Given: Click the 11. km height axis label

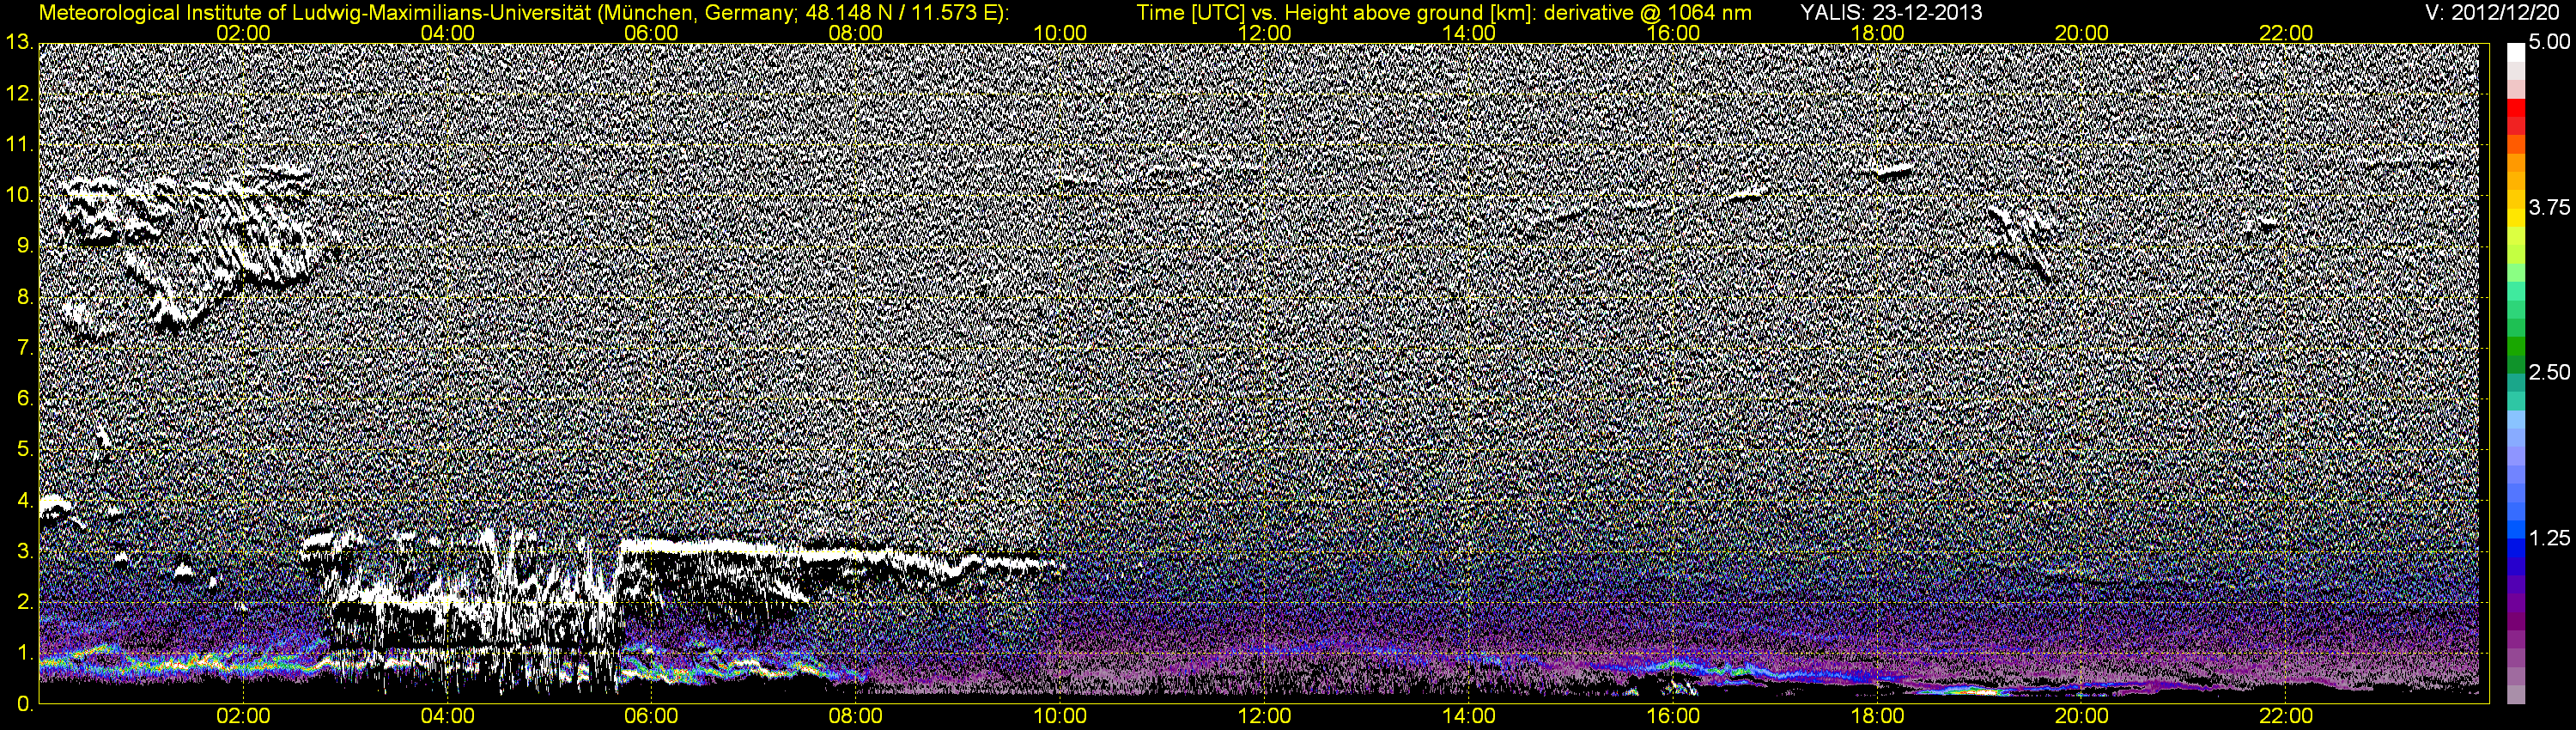Looking at the screenshot, I should click(x=18, y=144).
